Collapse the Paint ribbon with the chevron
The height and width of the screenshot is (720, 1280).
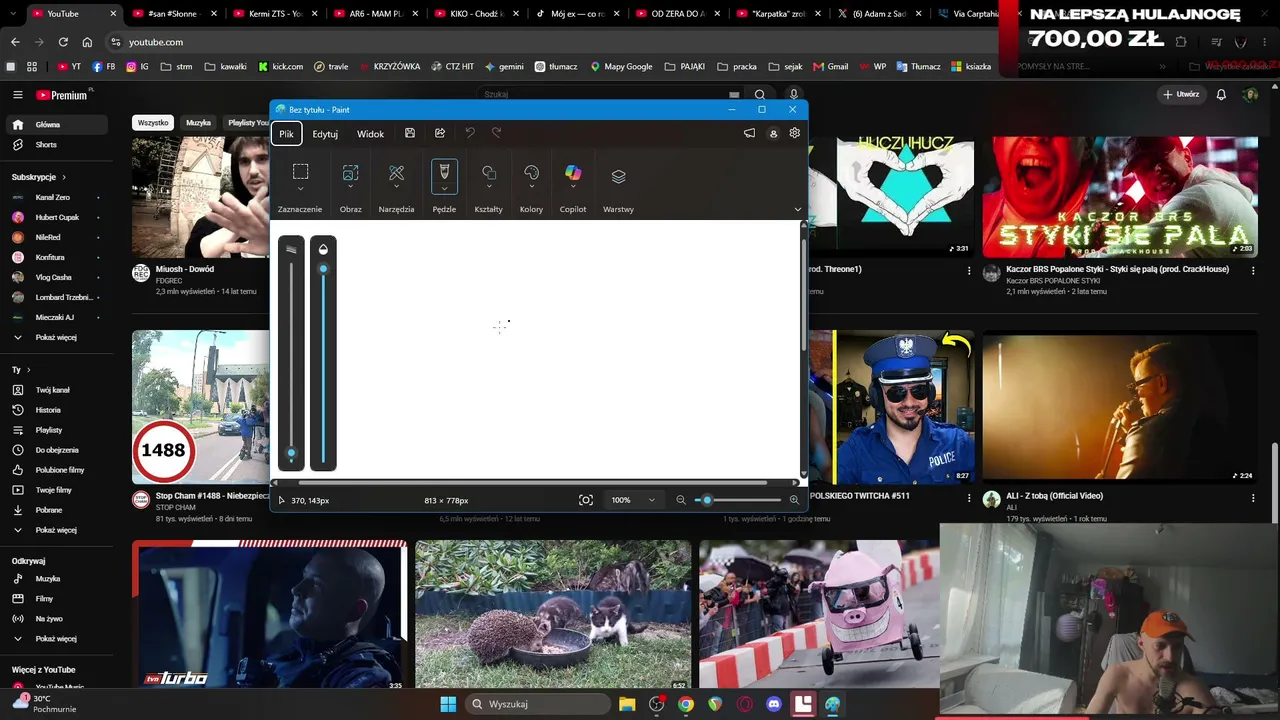(x=798, y=209)
